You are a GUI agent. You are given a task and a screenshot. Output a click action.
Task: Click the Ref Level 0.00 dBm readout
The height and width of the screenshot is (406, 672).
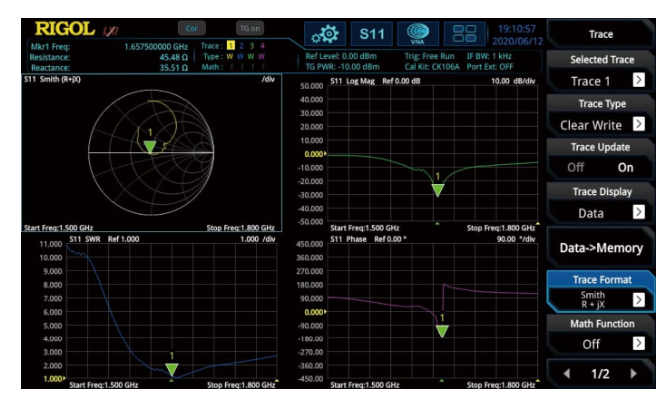(341, 56)
